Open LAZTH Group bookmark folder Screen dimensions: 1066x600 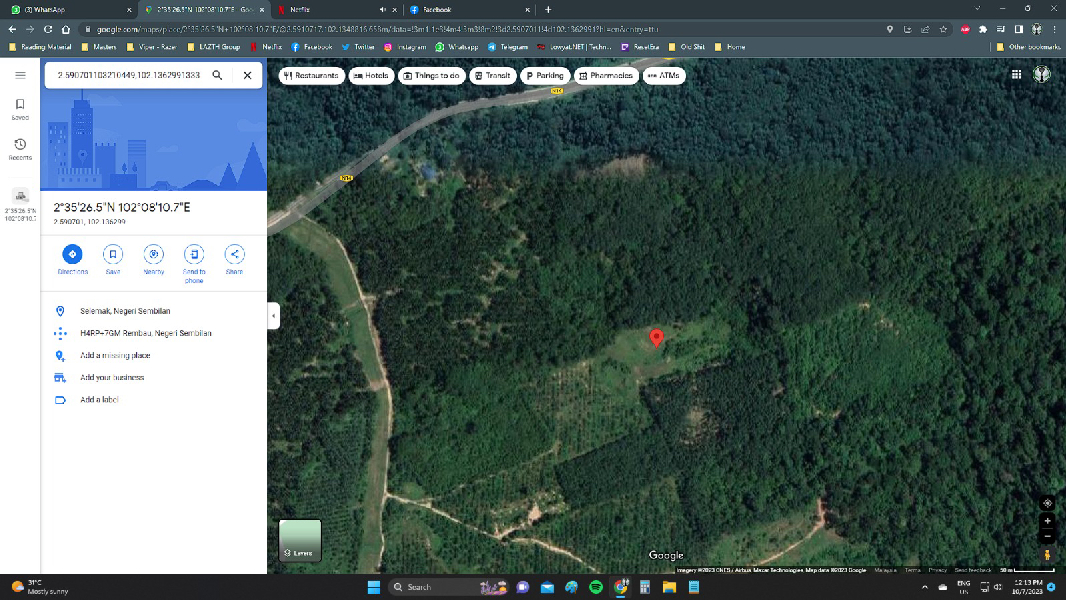[x=213, y=47]
